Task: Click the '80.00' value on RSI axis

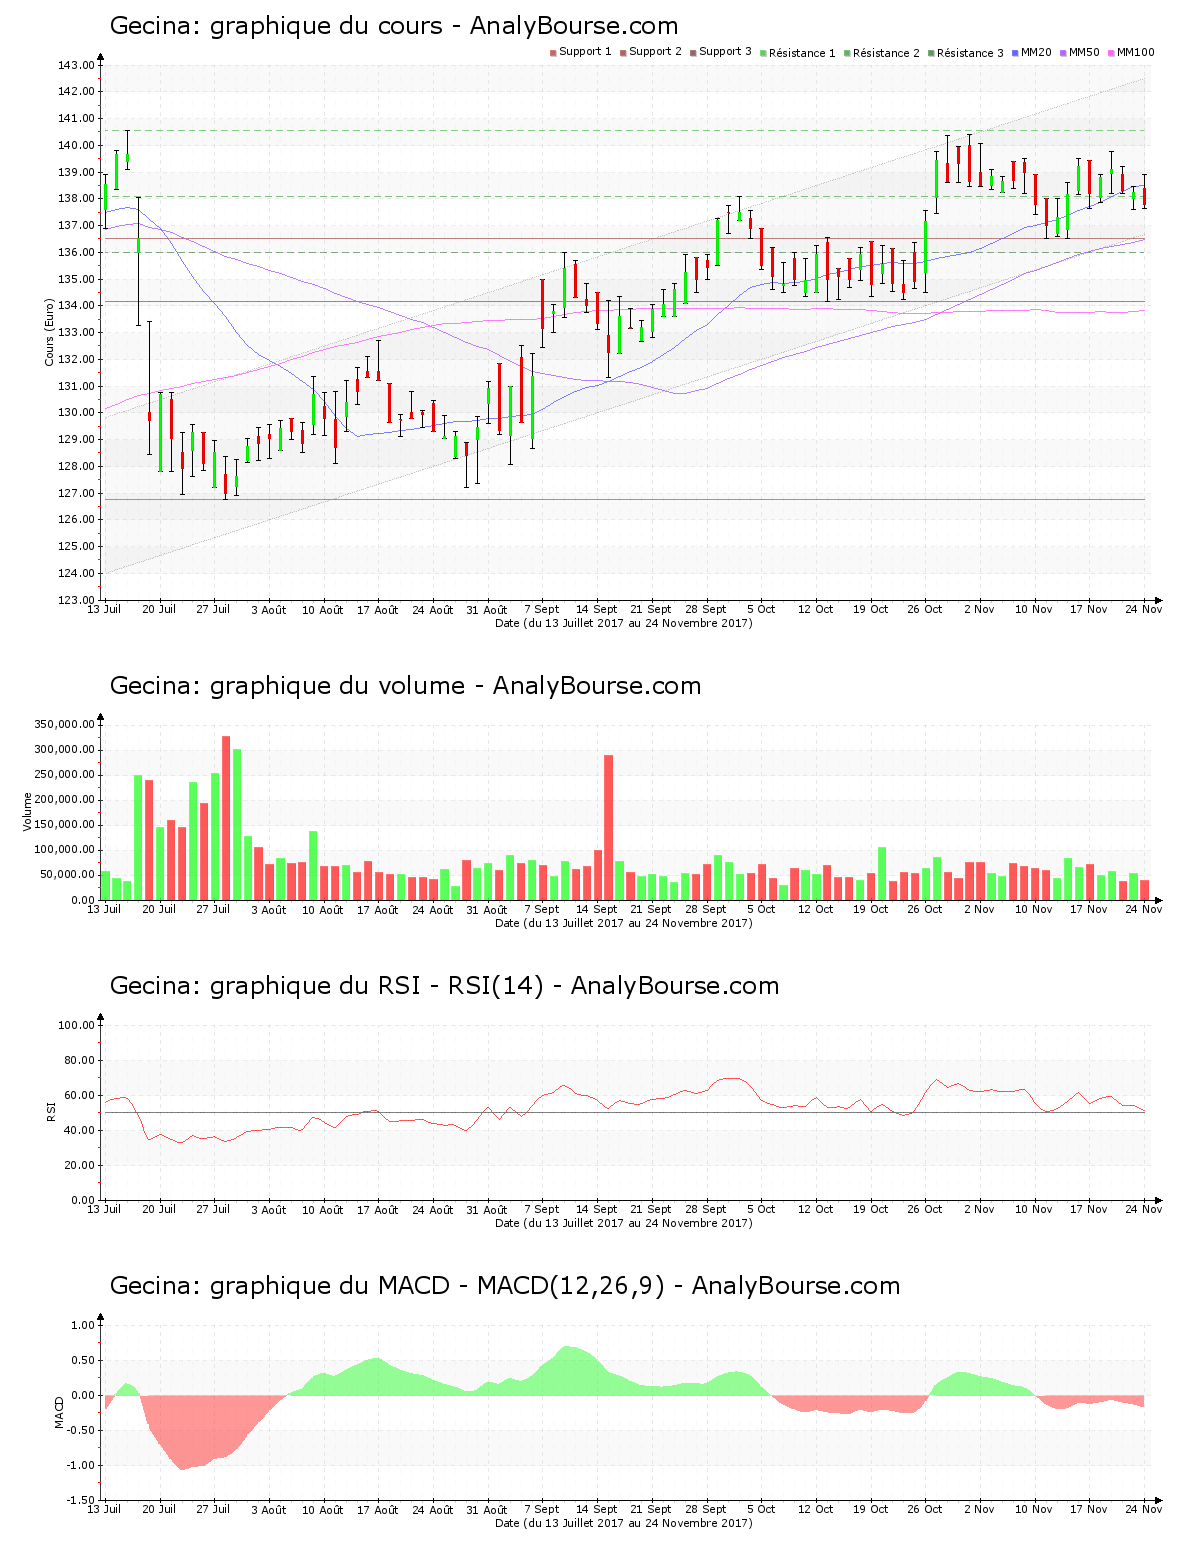Action: [80, 1060]
